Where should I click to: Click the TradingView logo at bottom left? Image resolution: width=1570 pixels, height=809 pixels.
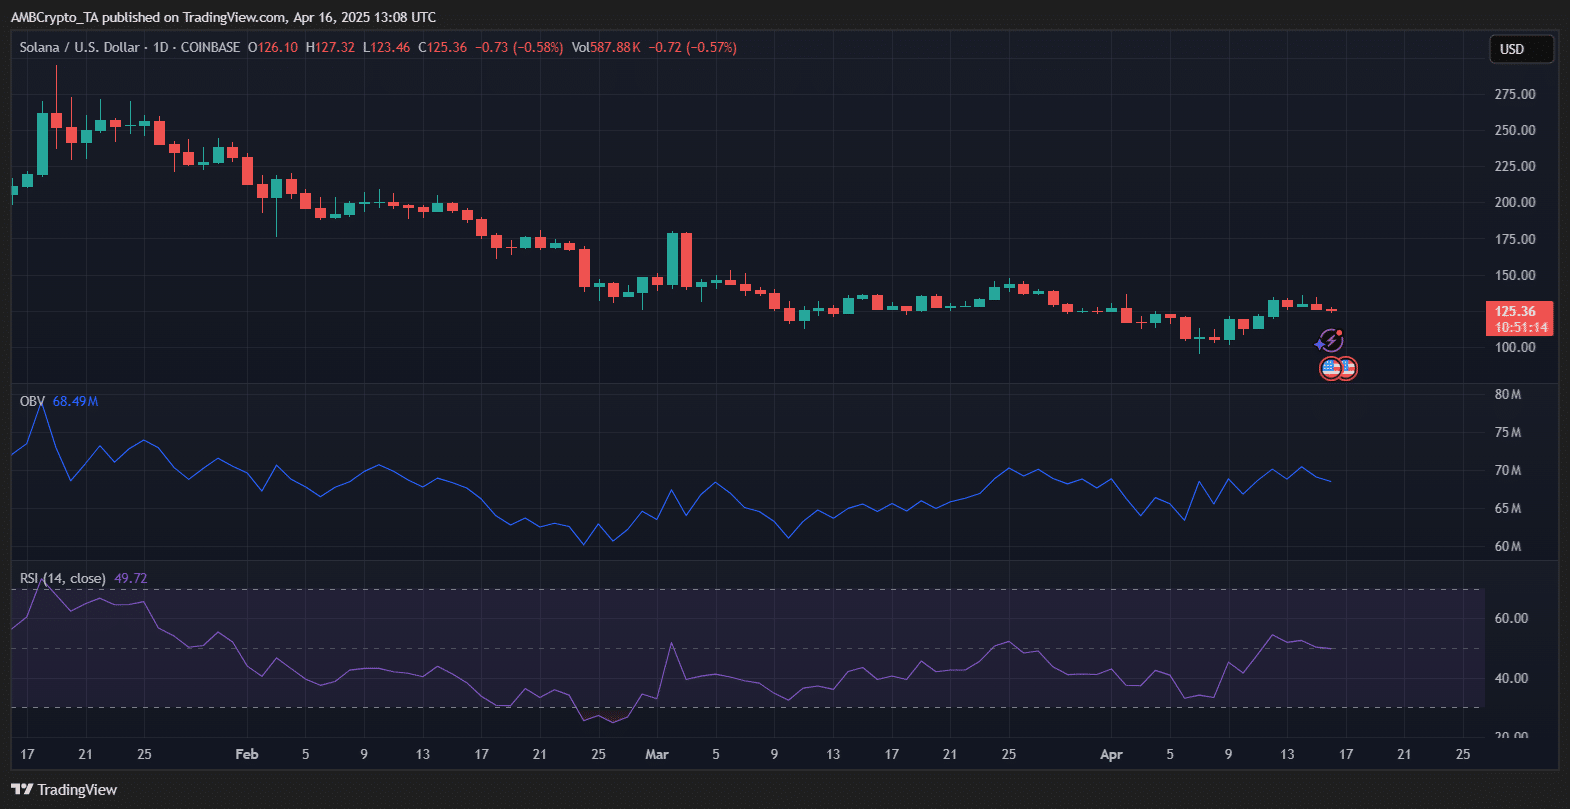click(64, 790)
